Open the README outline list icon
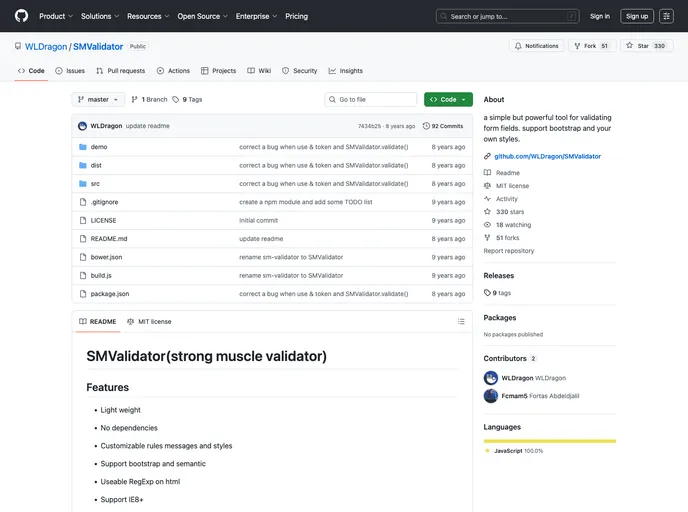 (x=461, y=322)
